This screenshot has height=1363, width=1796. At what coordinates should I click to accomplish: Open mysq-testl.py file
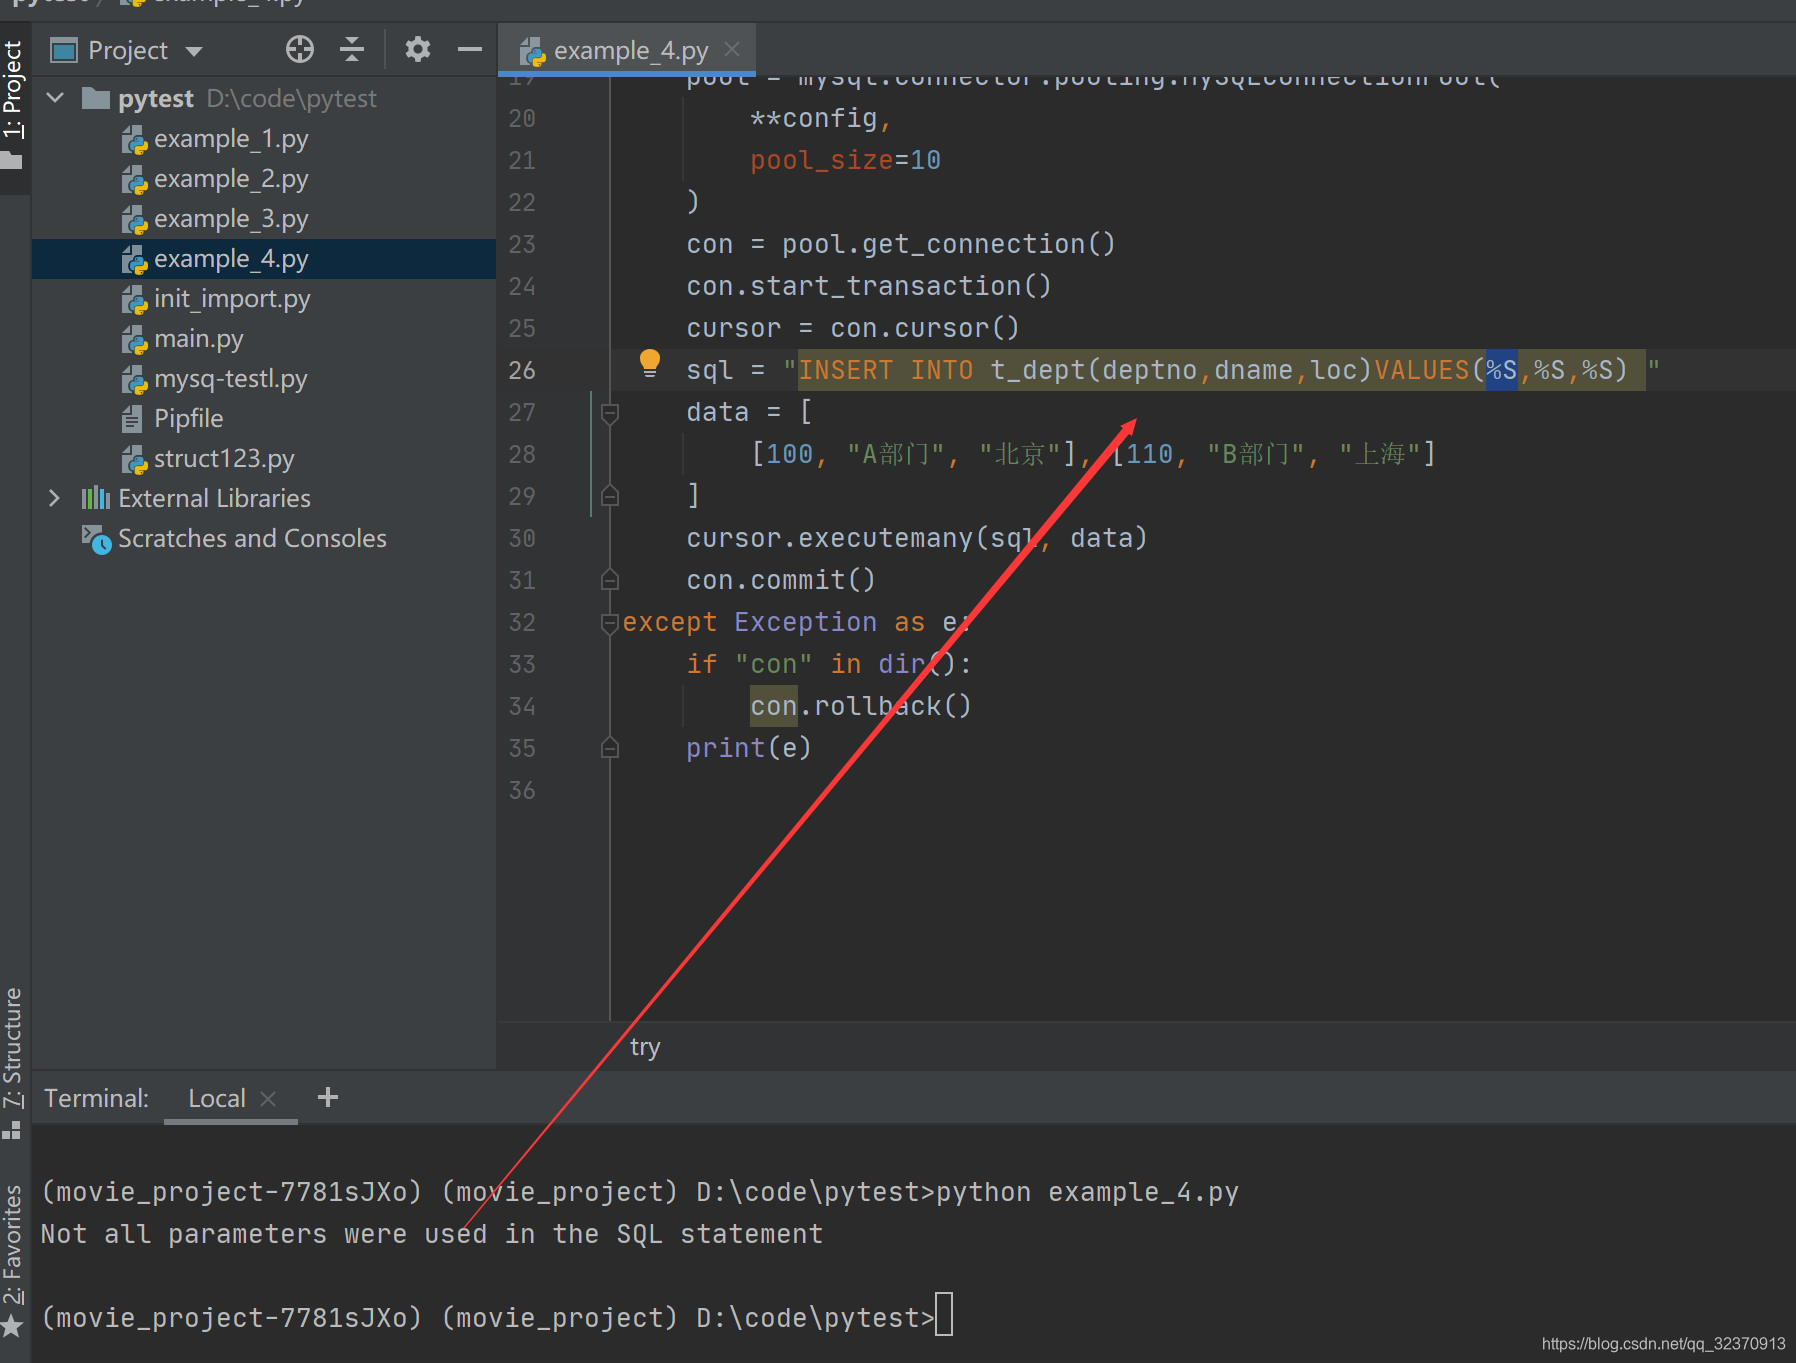(x=231, y=379)
